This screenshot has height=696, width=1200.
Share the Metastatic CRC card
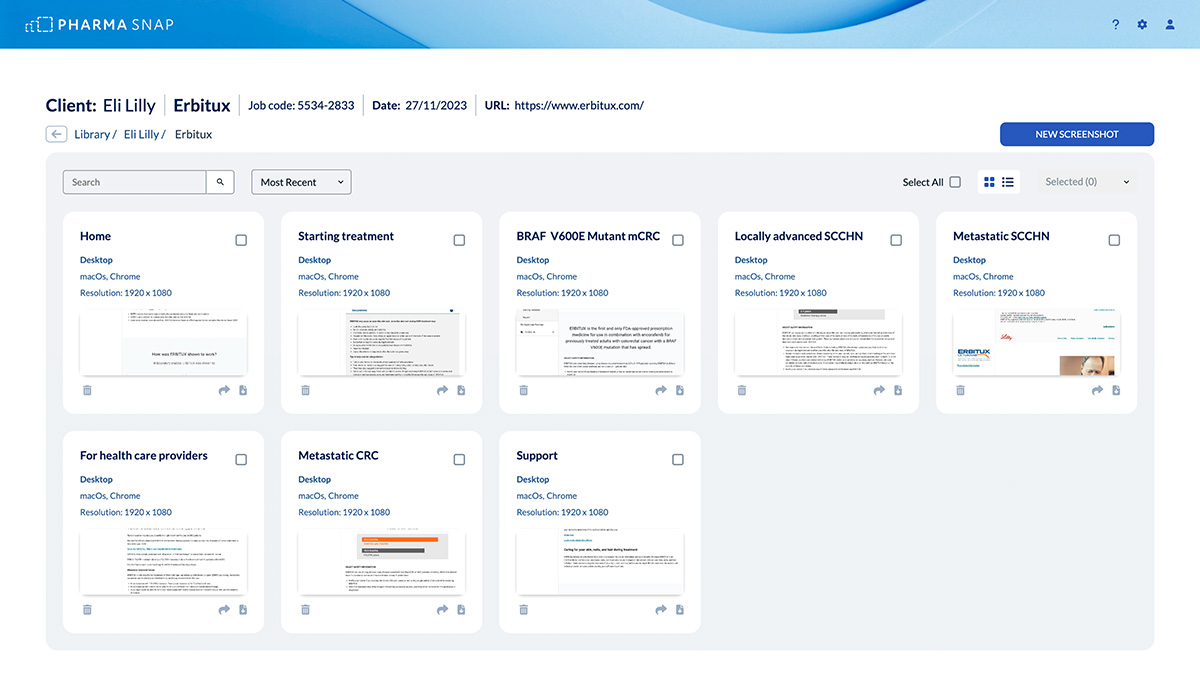(x=442, y=609)
